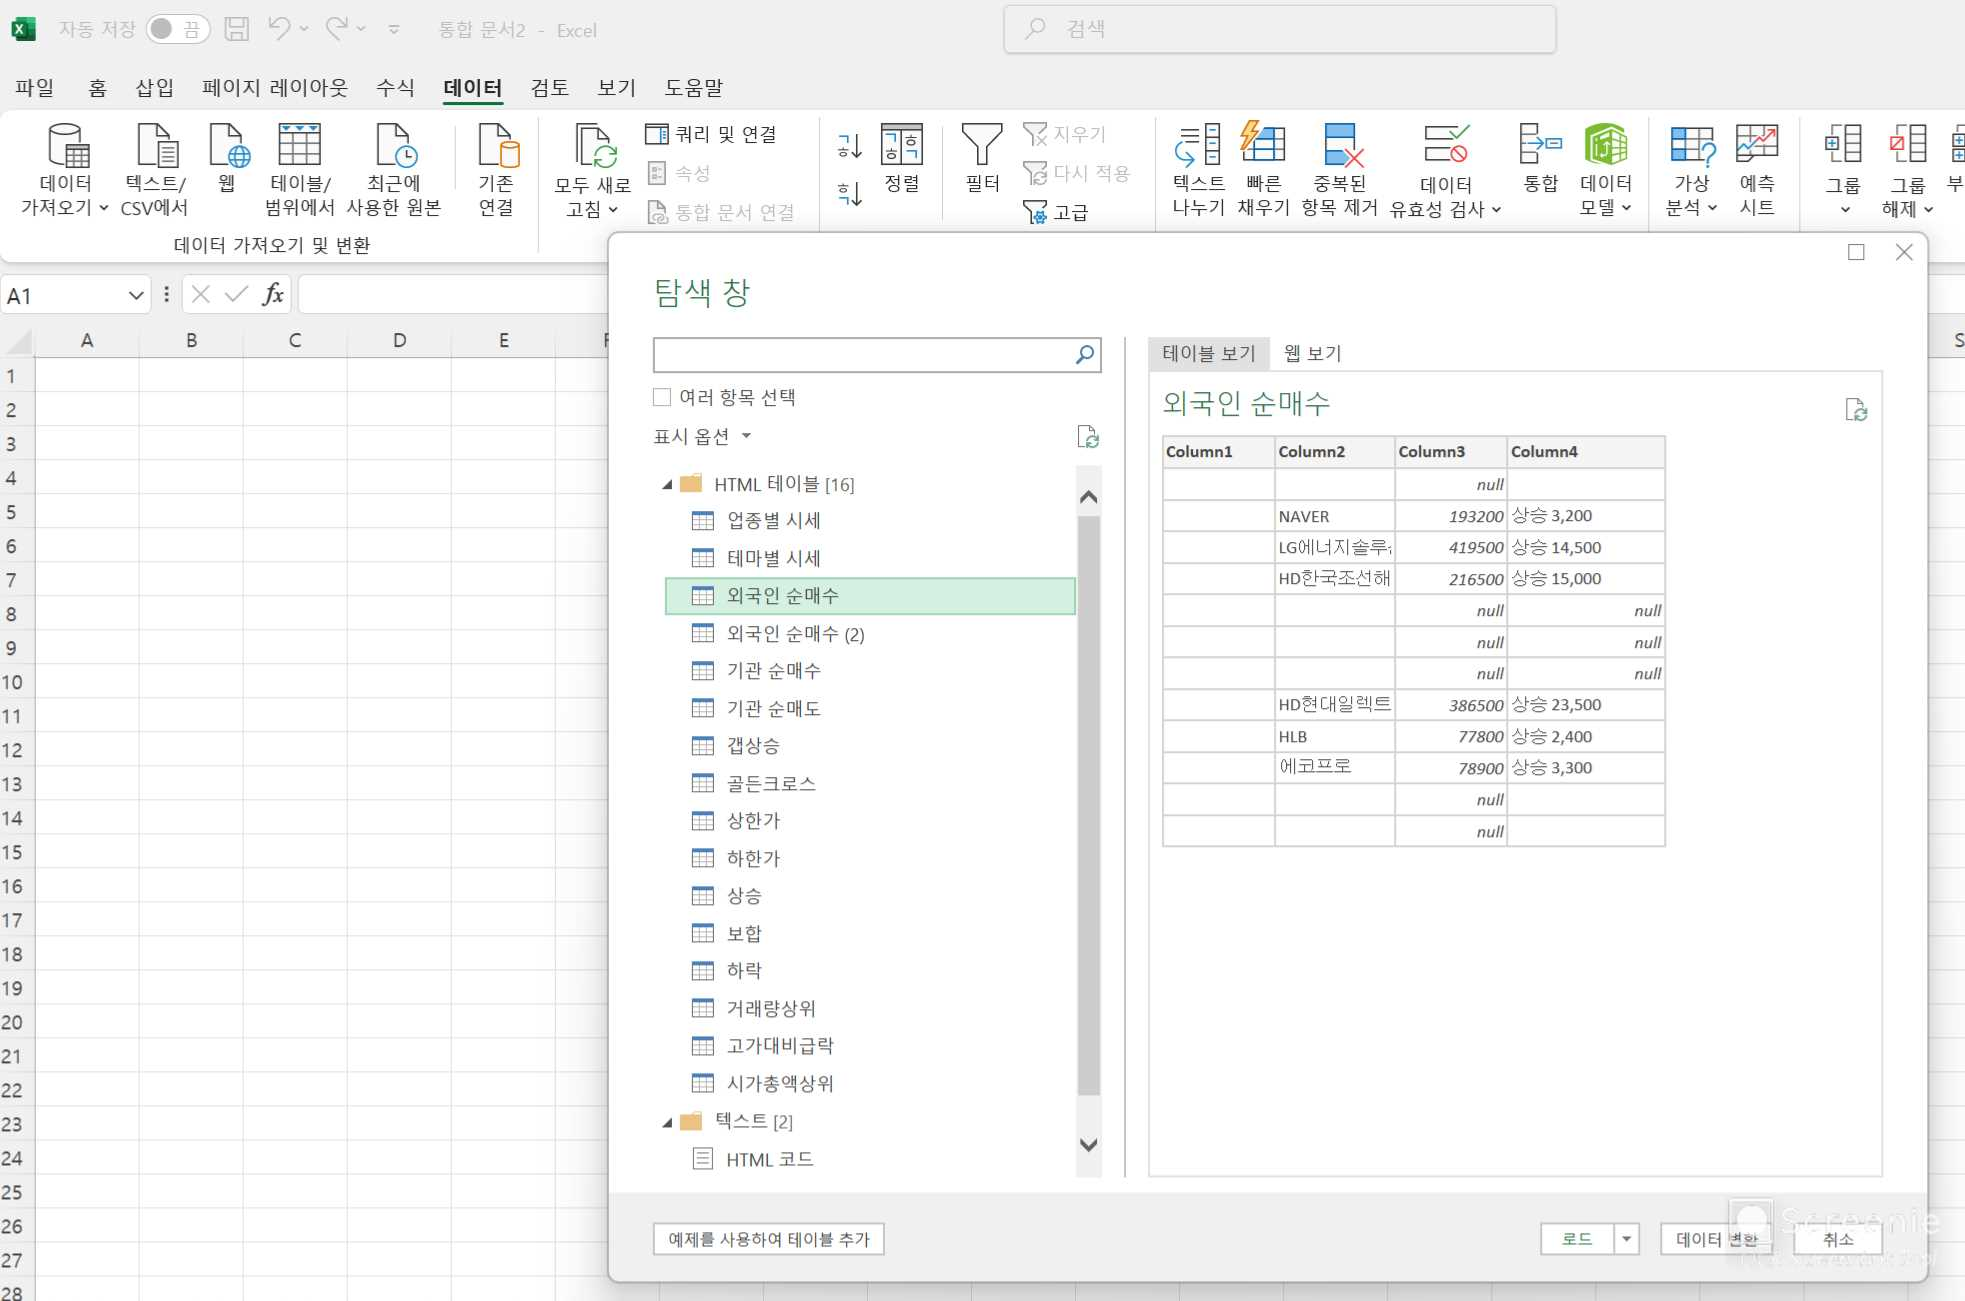
Task: Switch to the 페이지 레이아웃 tab
Action: 275,88
